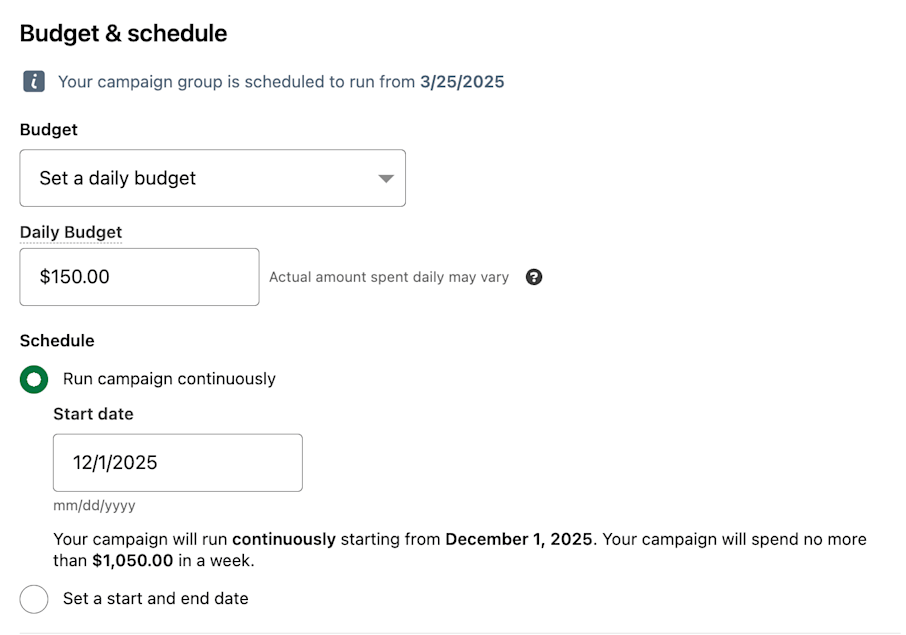Click the bold December 1, 2025 text
906x635 pixels.
pyautogui.click(x=520, y=539)
